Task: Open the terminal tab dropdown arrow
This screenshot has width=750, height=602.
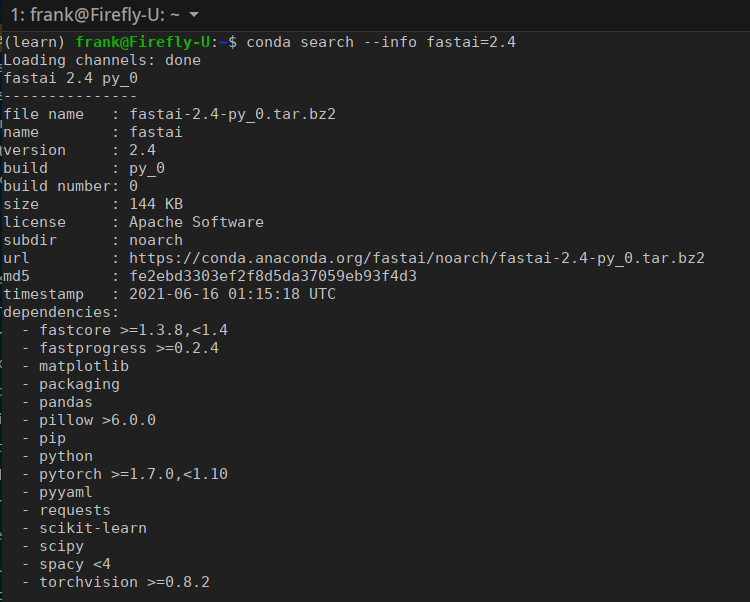Action: (x=194, y=15)
